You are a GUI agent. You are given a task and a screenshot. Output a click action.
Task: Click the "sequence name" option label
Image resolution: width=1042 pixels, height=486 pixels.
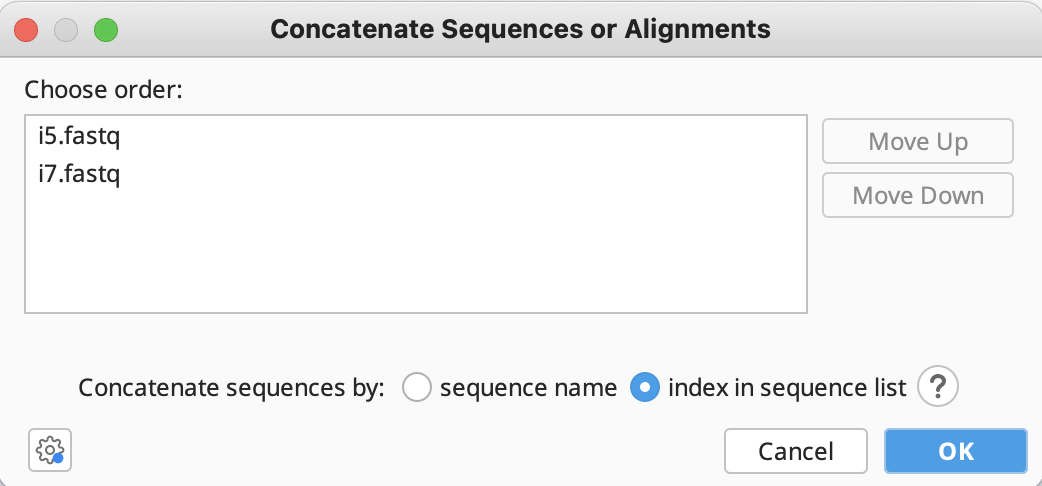click(528, 387)
